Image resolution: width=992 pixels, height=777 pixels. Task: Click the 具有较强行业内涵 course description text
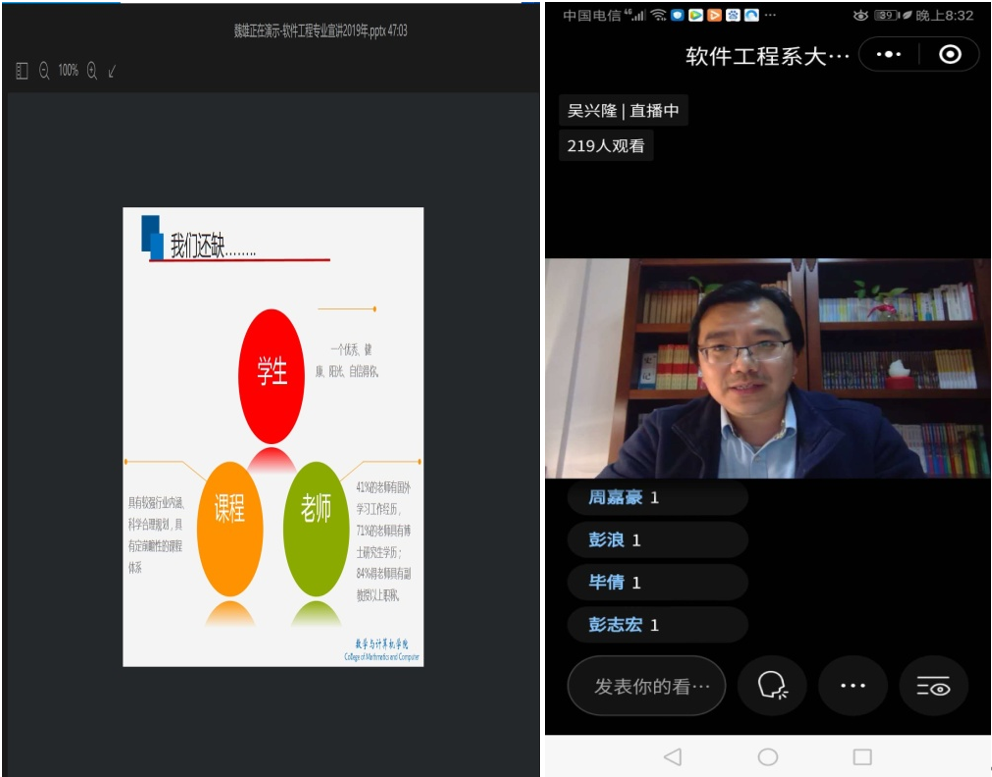tap(156, 535)
